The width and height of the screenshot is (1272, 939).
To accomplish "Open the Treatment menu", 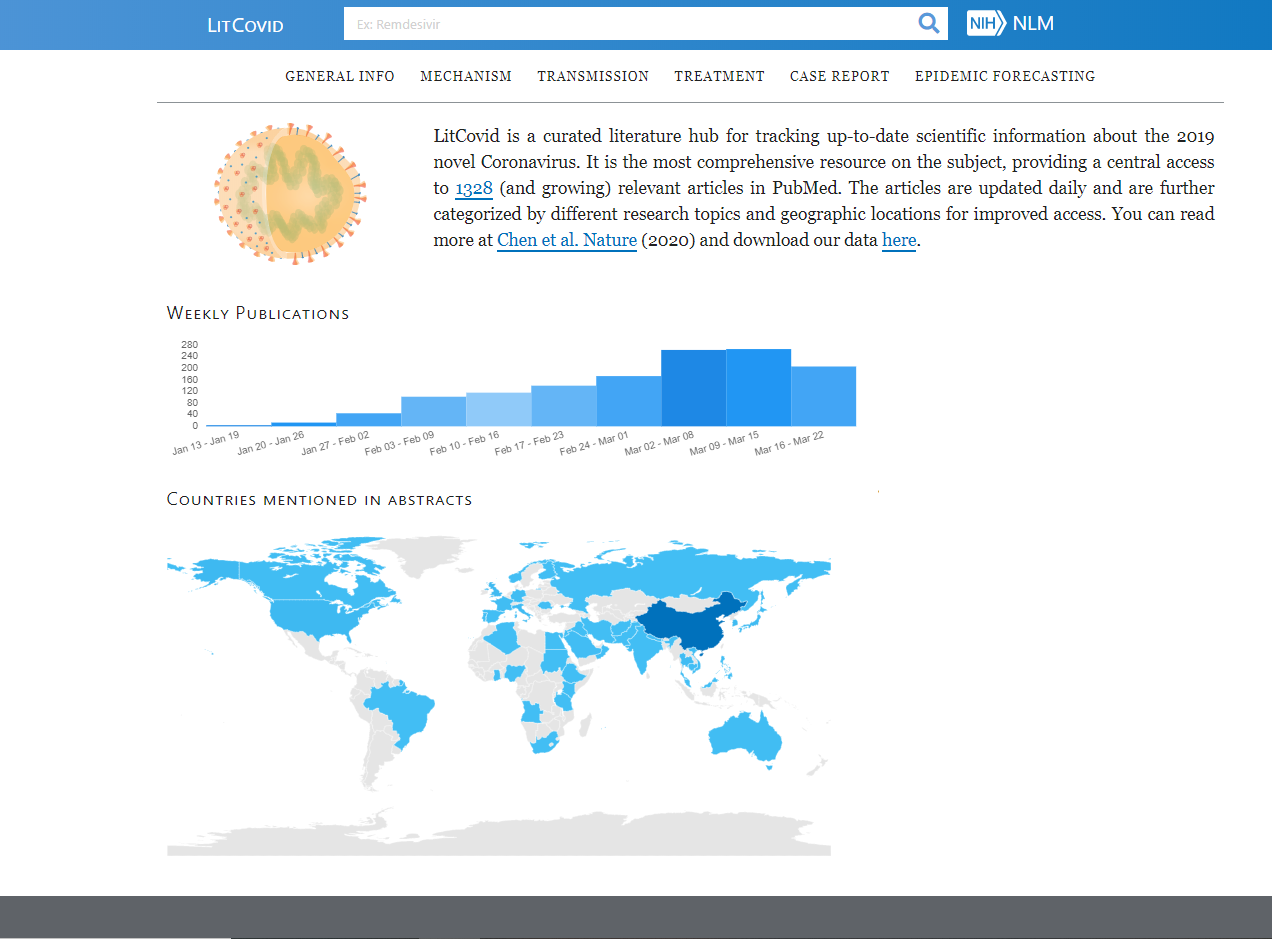I will pos(719,76).
